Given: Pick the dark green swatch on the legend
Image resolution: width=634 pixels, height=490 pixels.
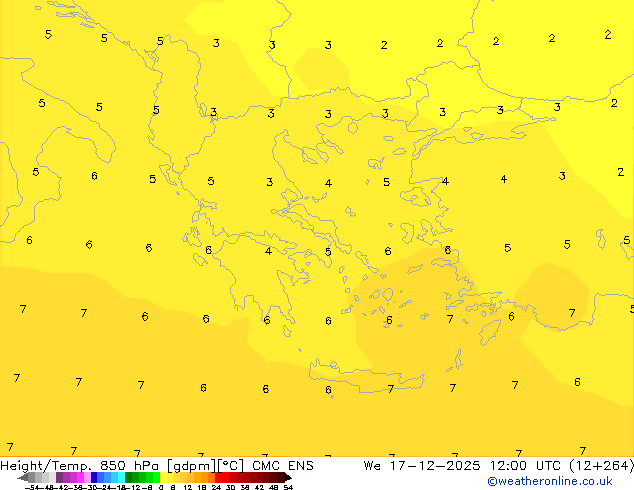Looking at the screenshot, I should pyautogui.click(x=129, y=477).
